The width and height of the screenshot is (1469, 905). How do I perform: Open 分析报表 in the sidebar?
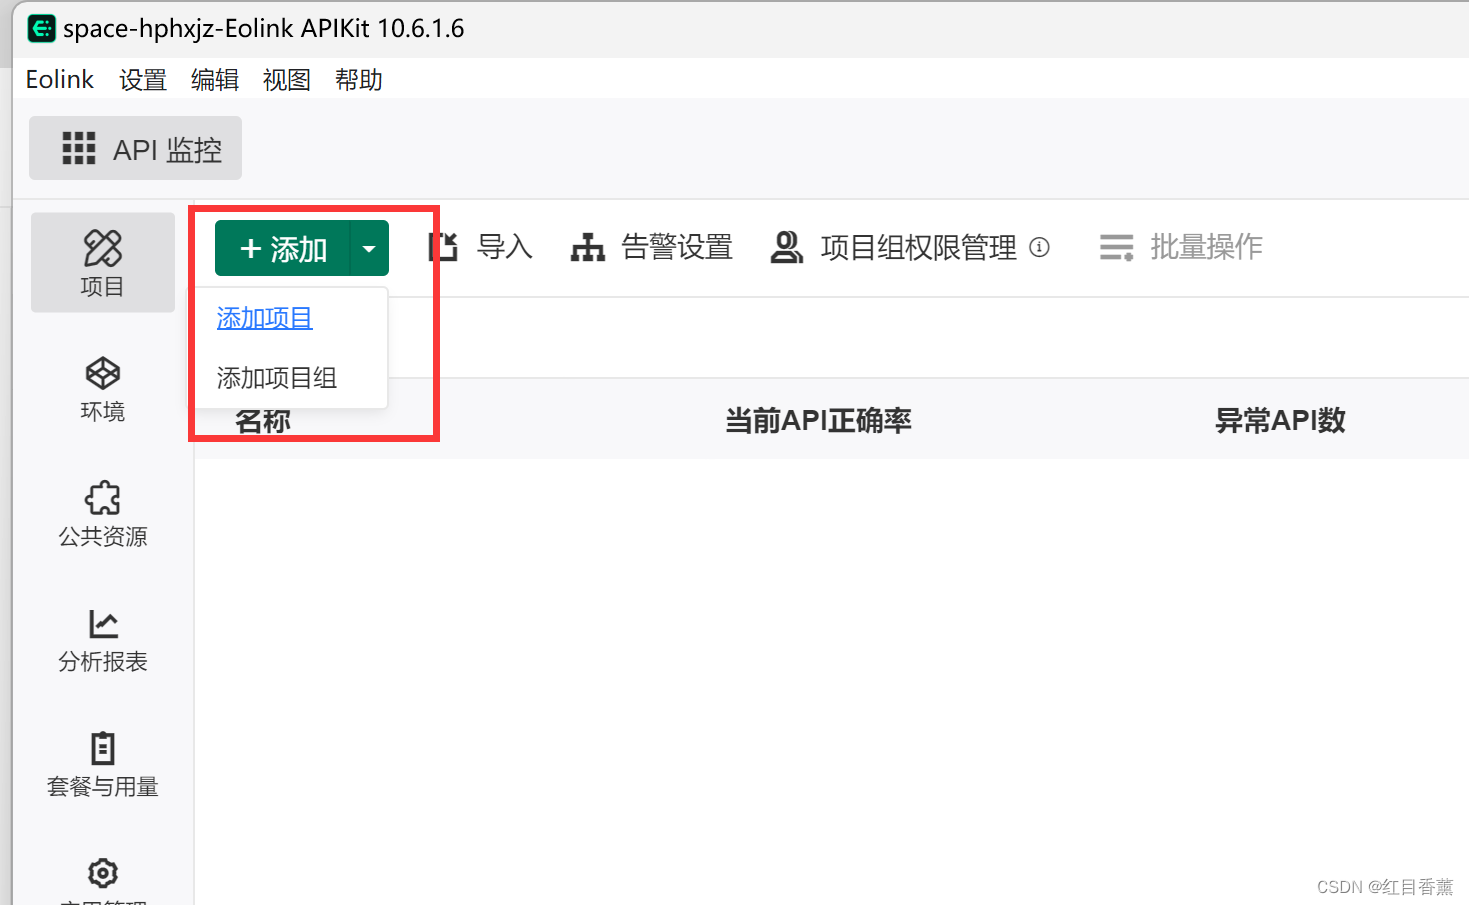102,639
